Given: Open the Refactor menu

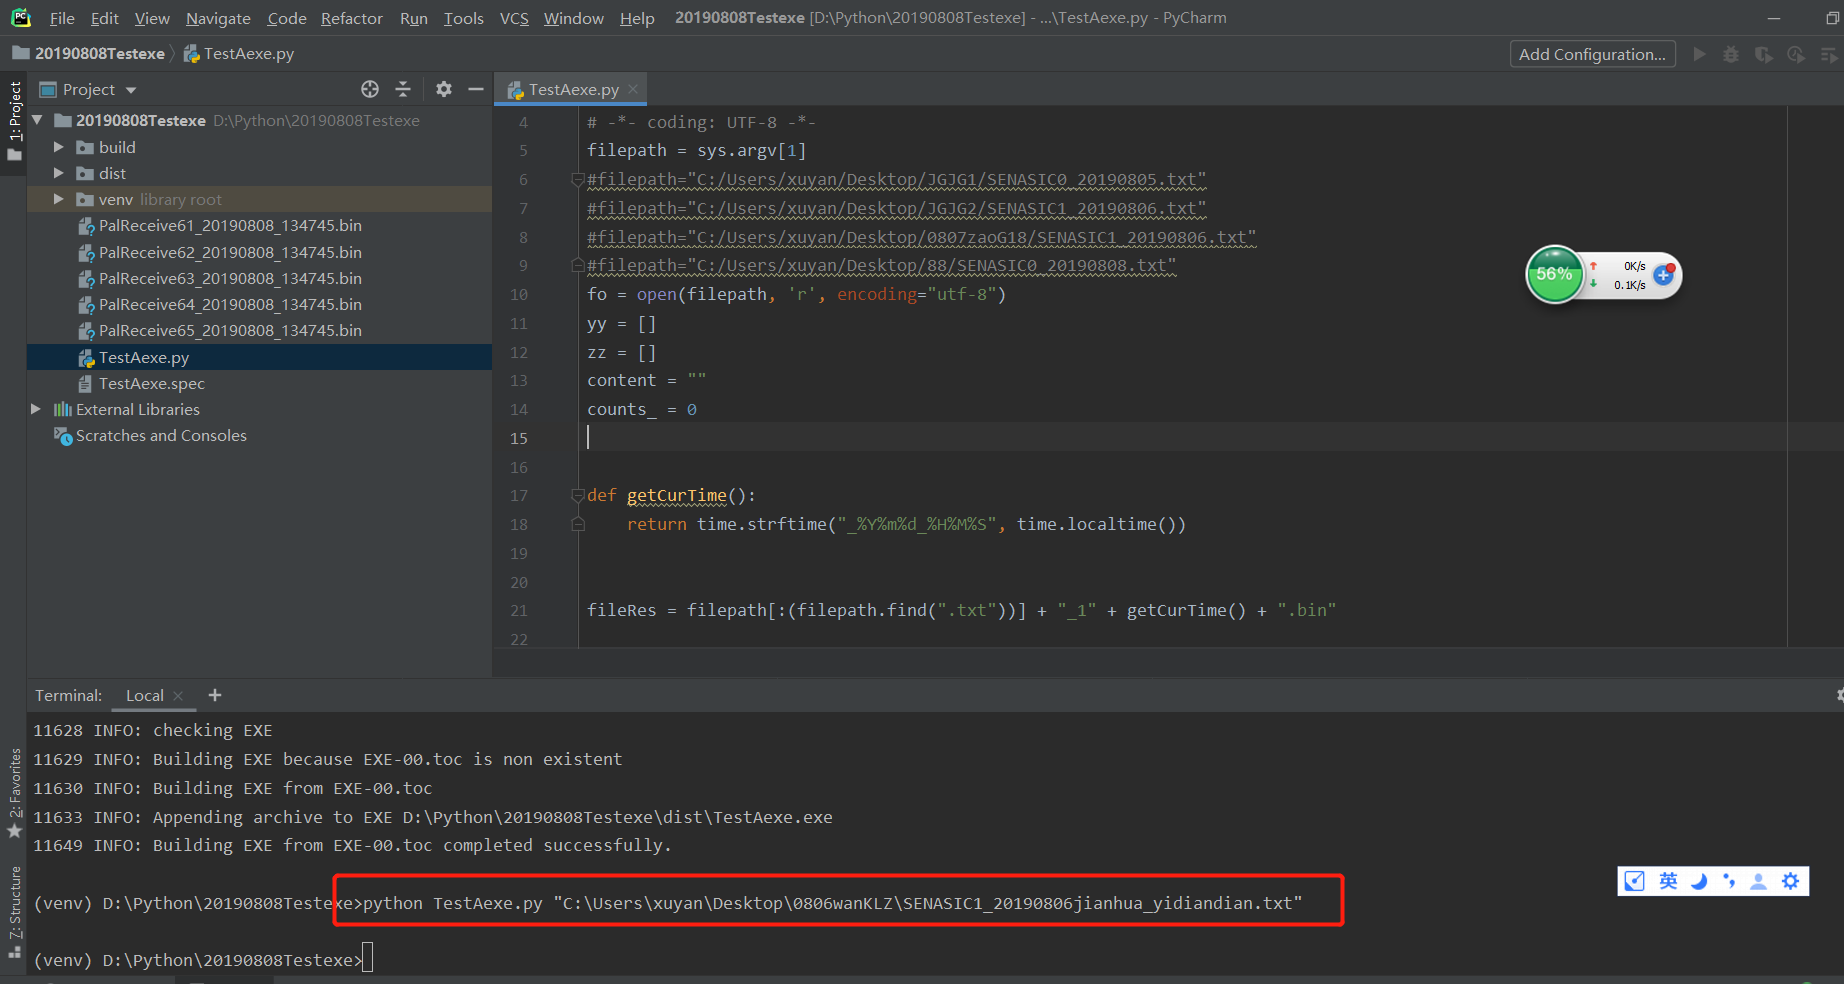Looking at the screenshot, I should coord(351,18).
